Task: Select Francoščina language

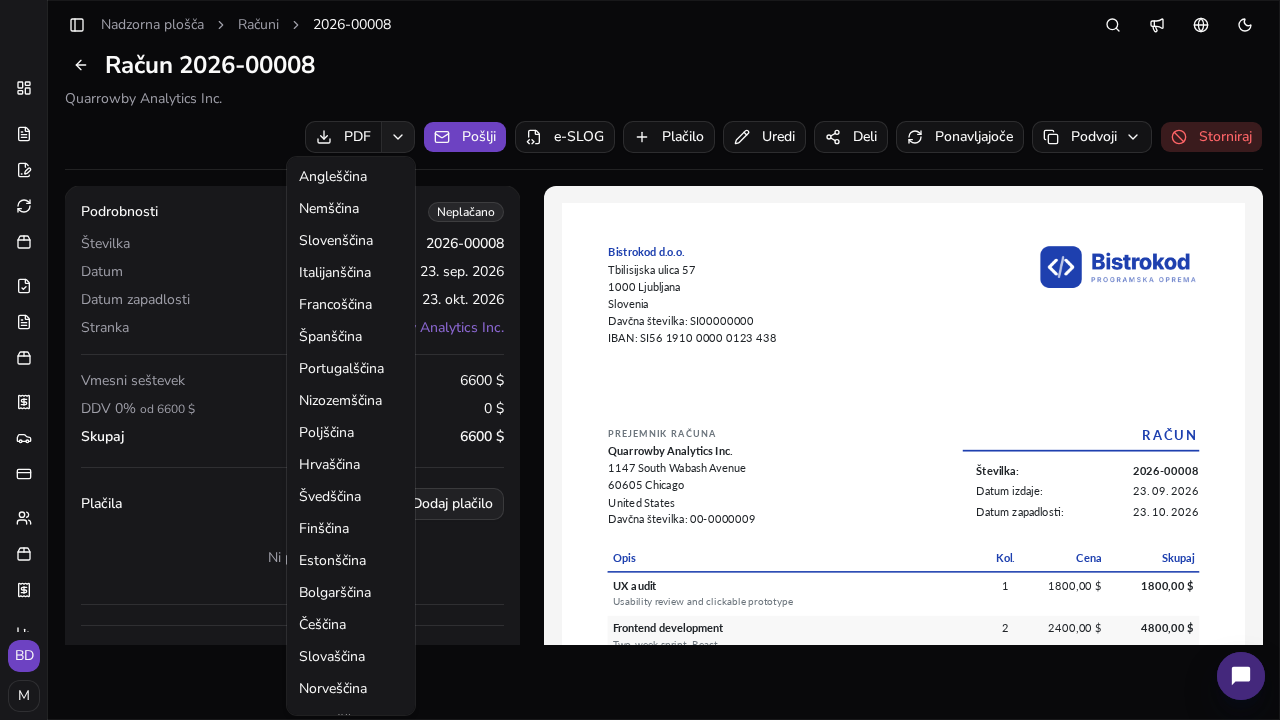Action: pos(351,305)
